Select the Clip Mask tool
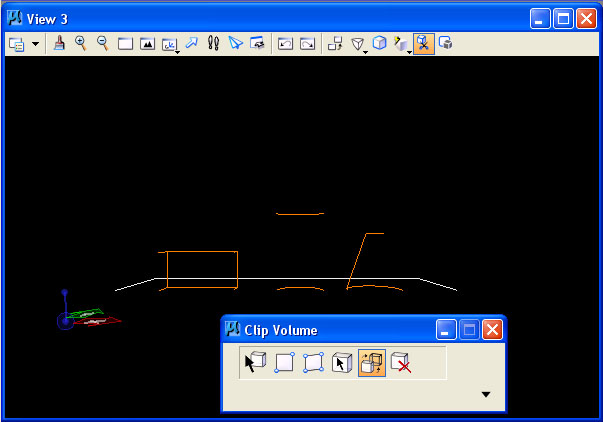 click(446, 43)
